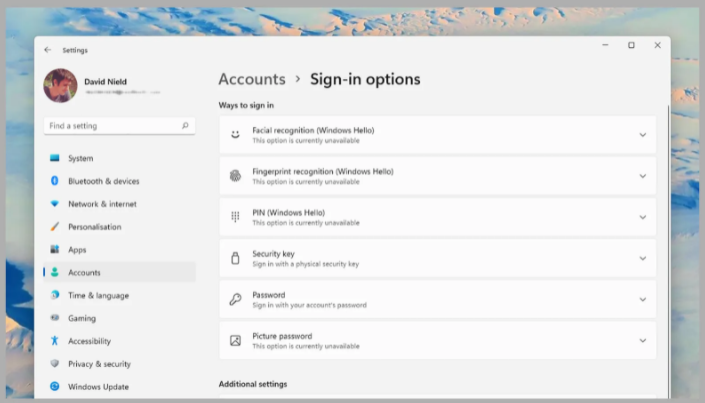
Task: Click the Personalisation paintbrush icon
Action: click(54, 227)
